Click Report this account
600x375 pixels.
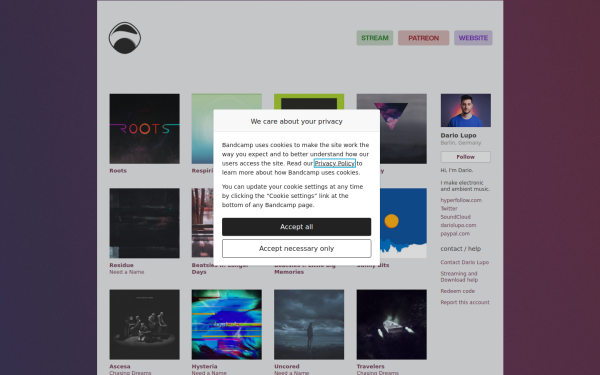pos(465,302)
